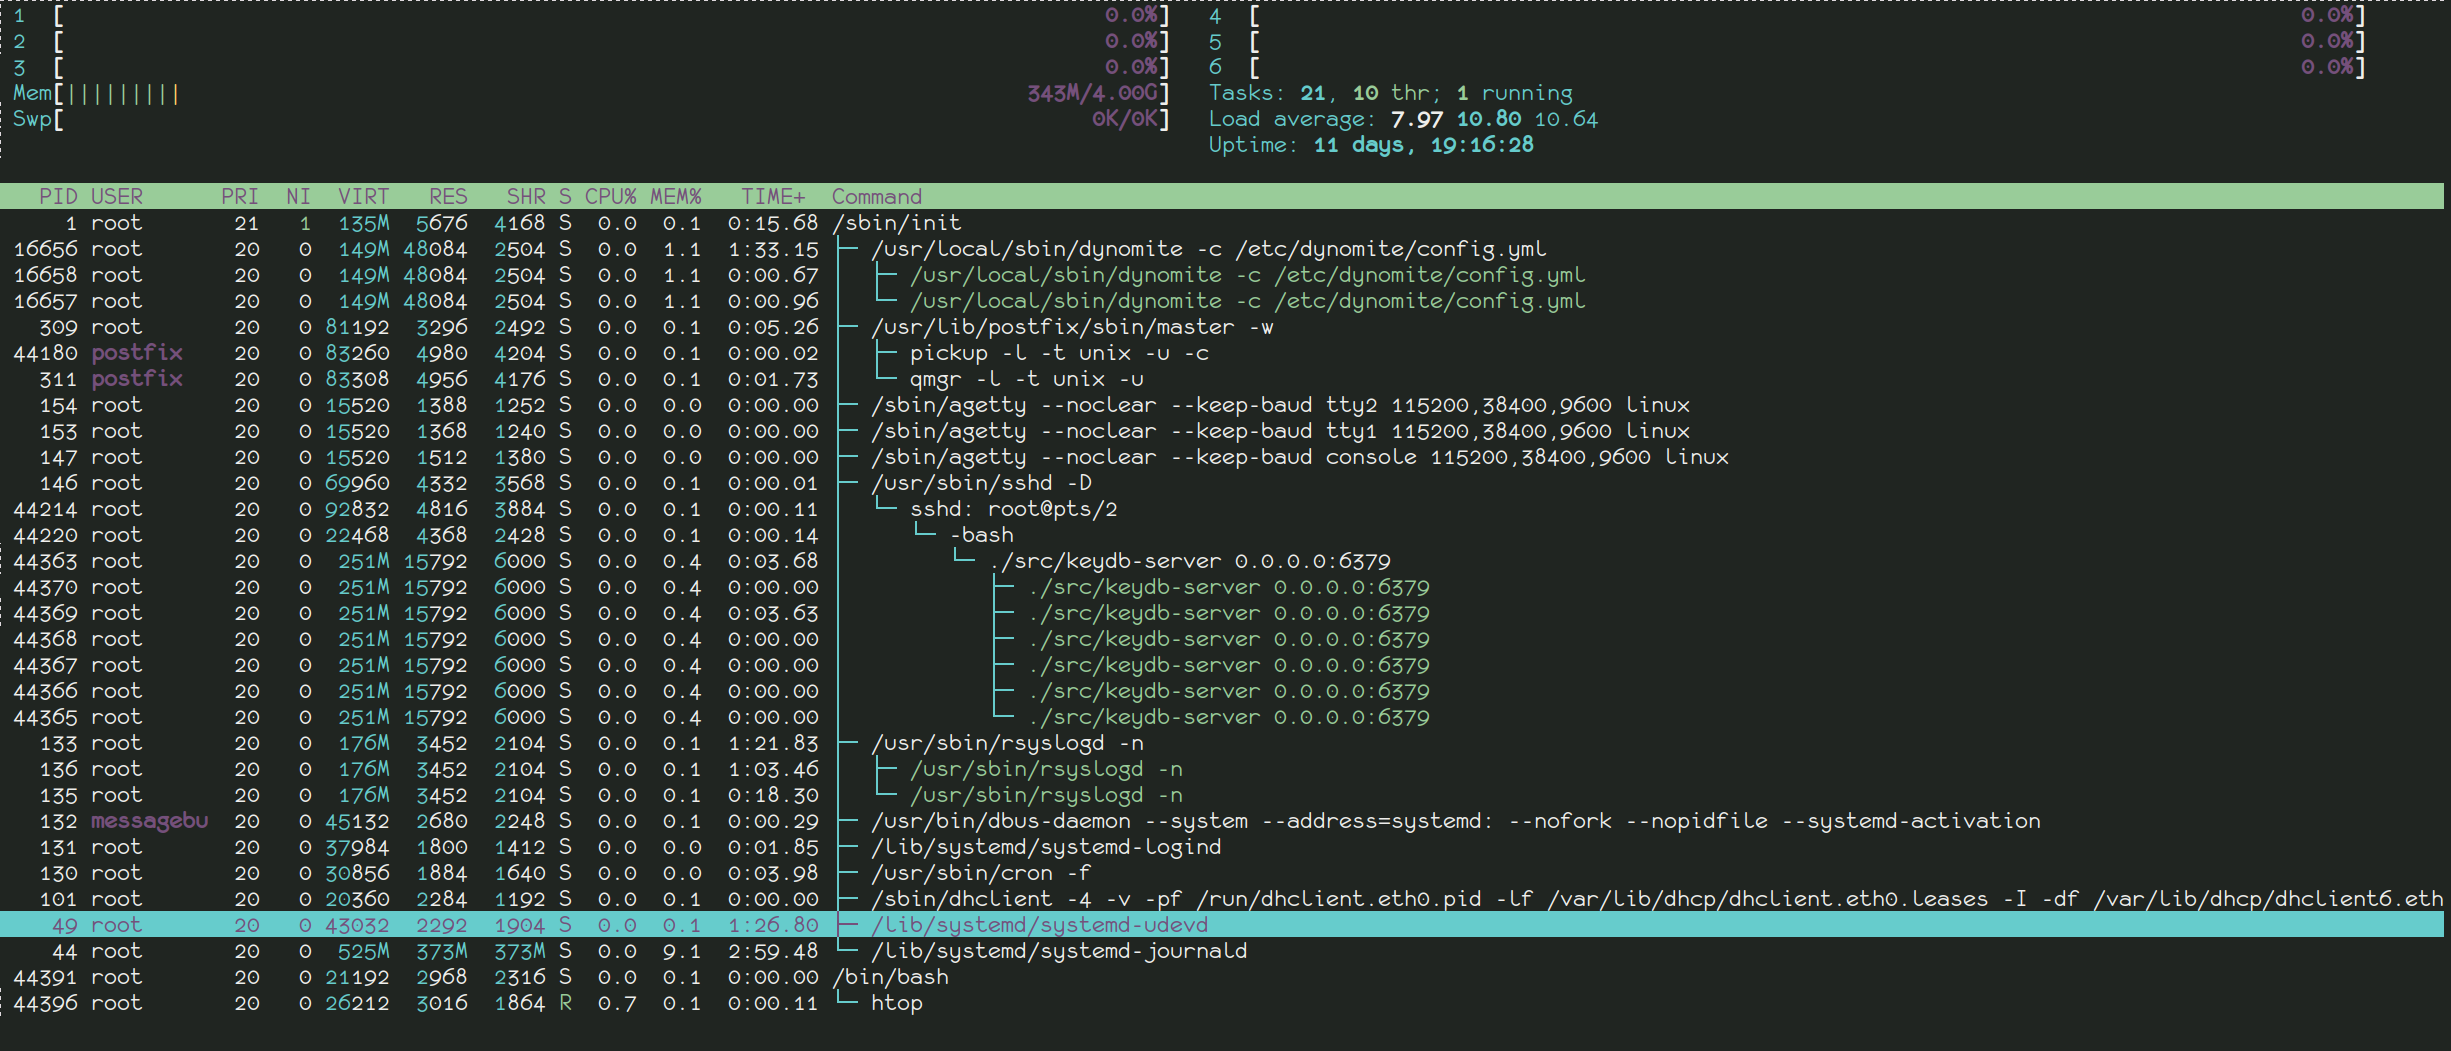Collapse the keydb-server child process subtree

point(1180,560)
